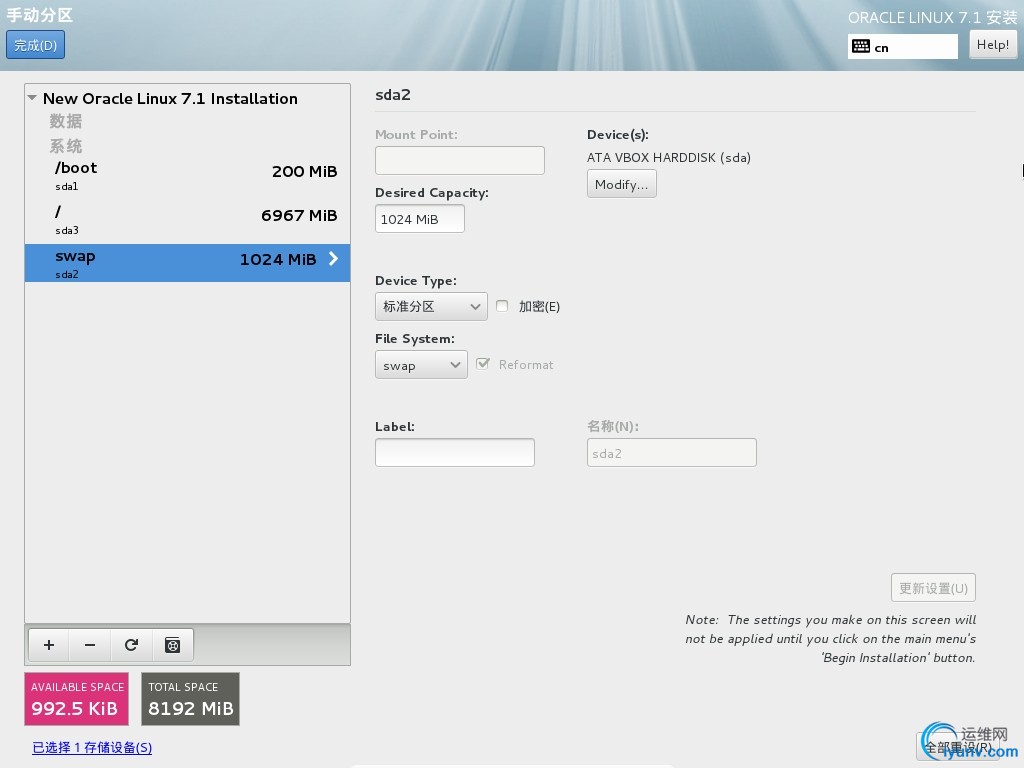Click the chevron arrow on swap row
The image size is (1024, 768).
tap(334, 259)
